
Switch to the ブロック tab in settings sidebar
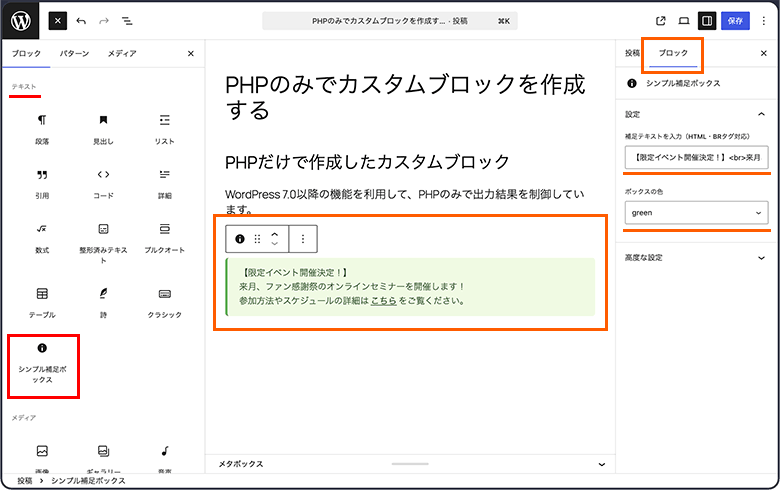coord(673,53)
